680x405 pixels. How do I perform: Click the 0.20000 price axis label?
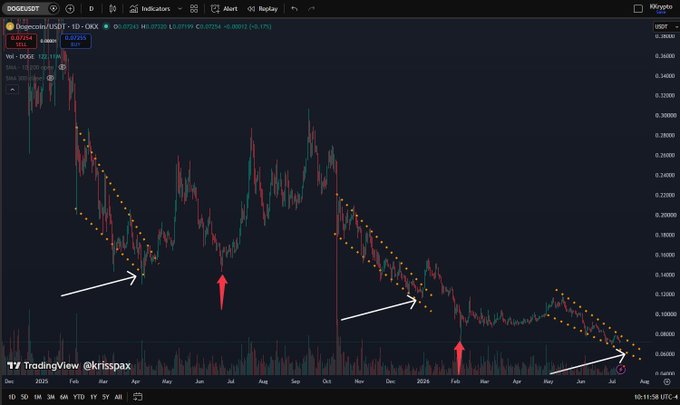(666, 215)
